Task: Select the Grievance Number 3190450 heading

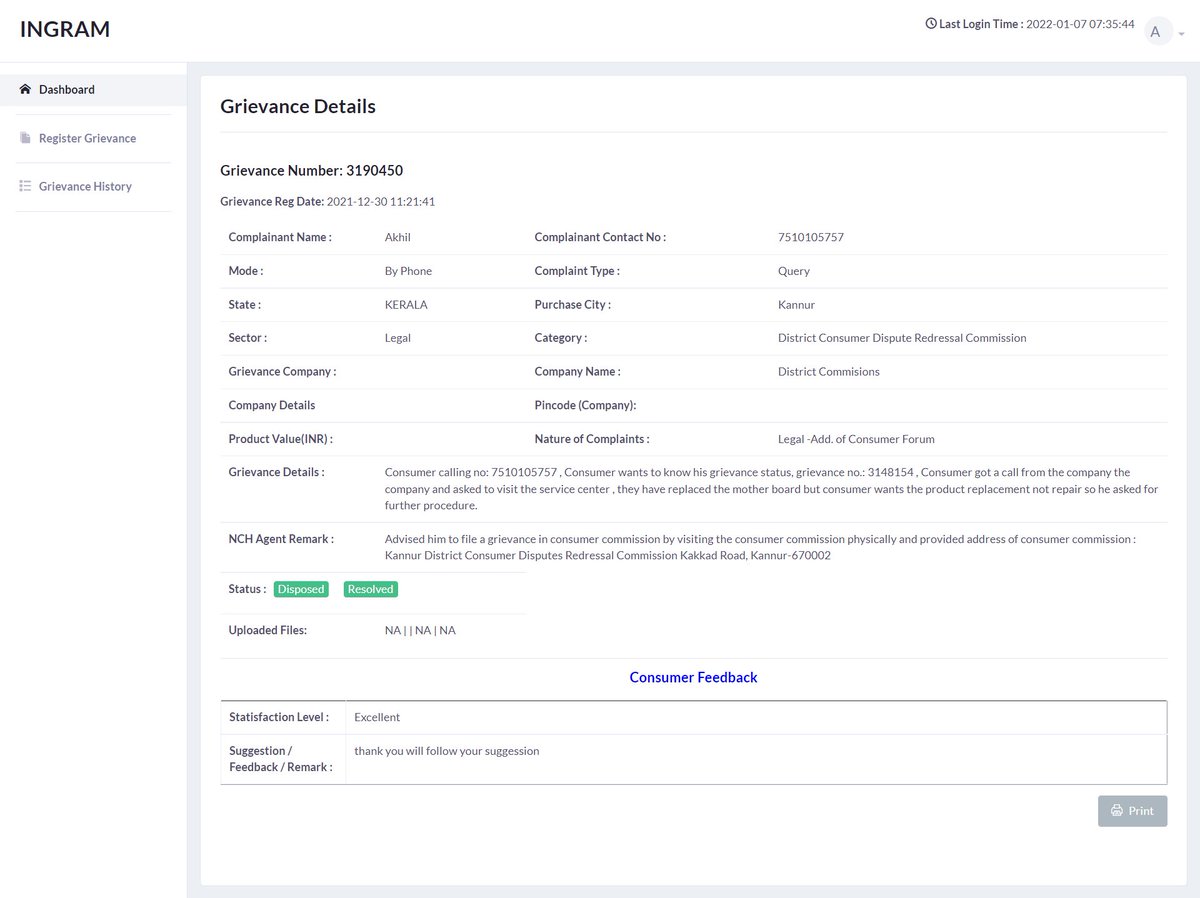Action: 311,171
